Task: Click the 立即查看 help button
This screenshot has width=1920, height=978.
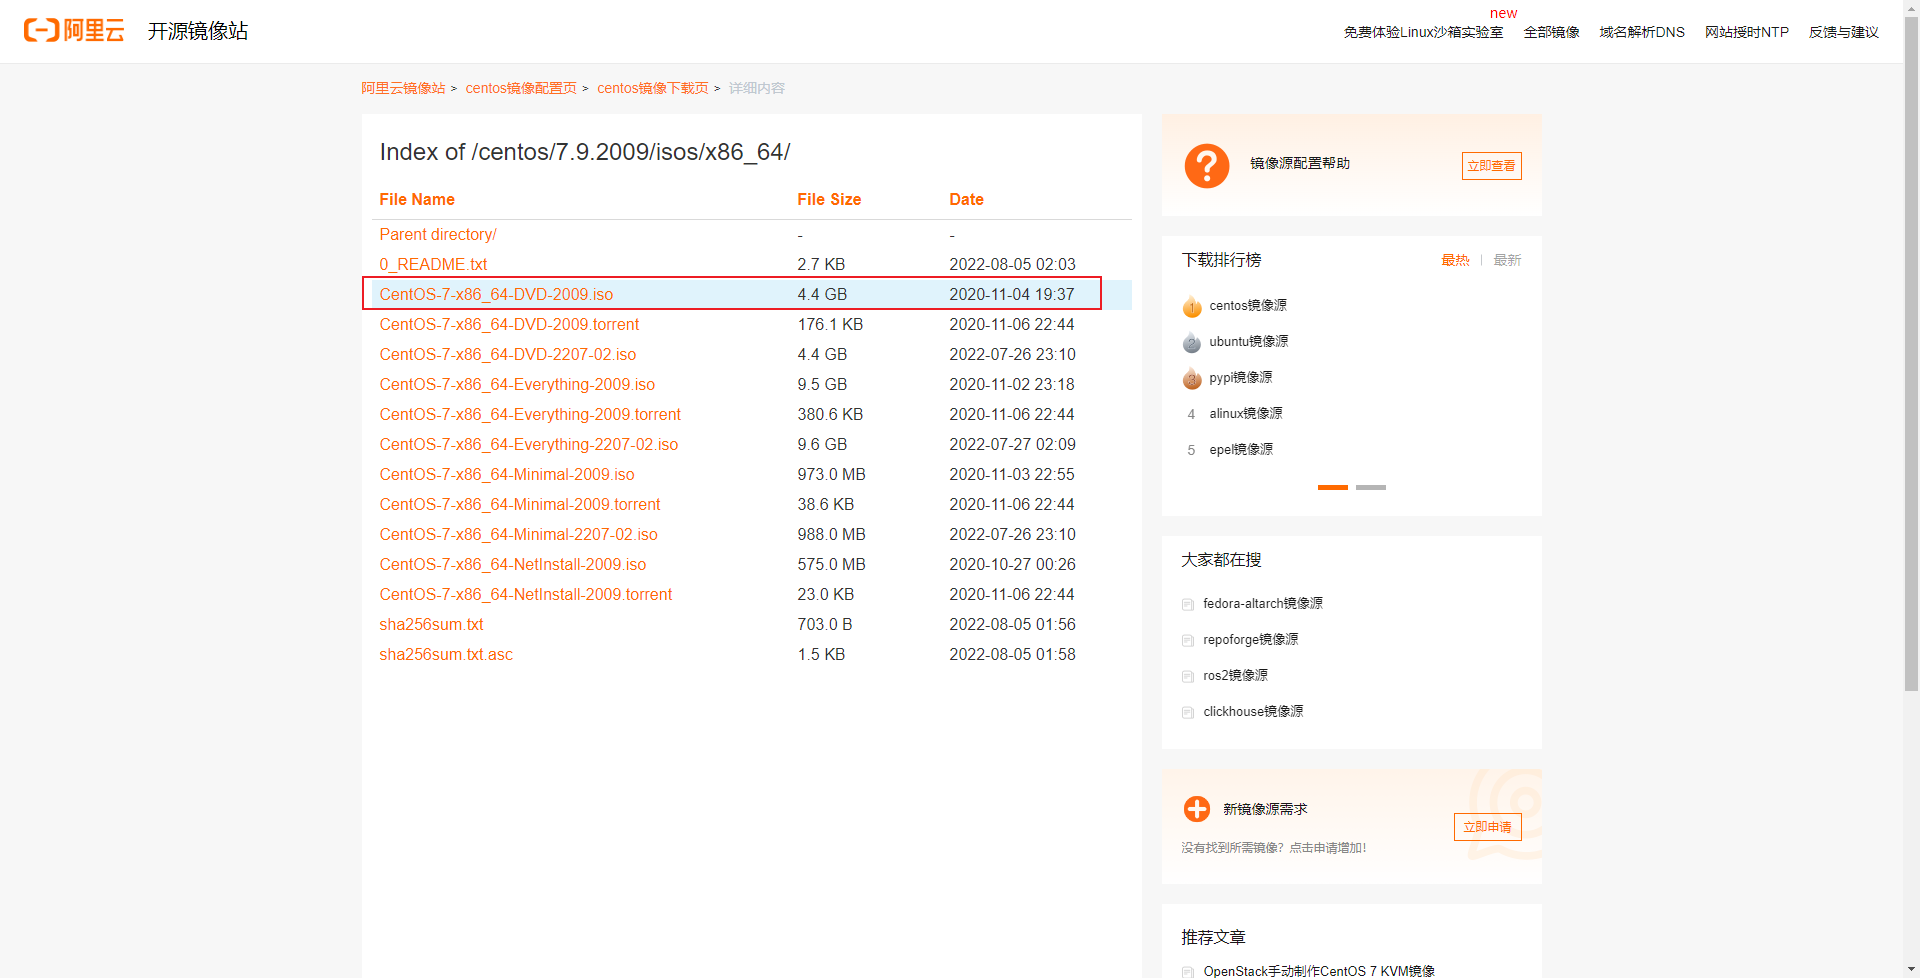Action: click(x=1492, y=166)
